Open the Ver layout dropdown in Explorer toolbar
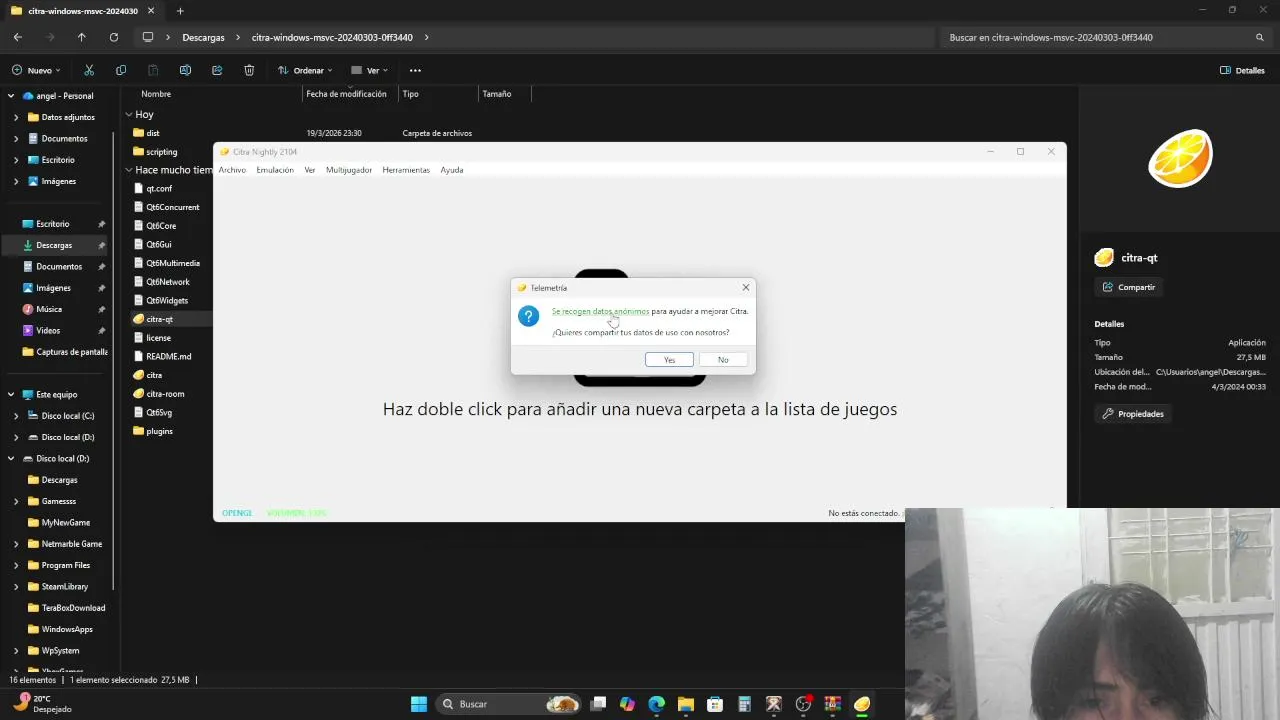This screenshot has width=1280, height=720. (369, 70)
